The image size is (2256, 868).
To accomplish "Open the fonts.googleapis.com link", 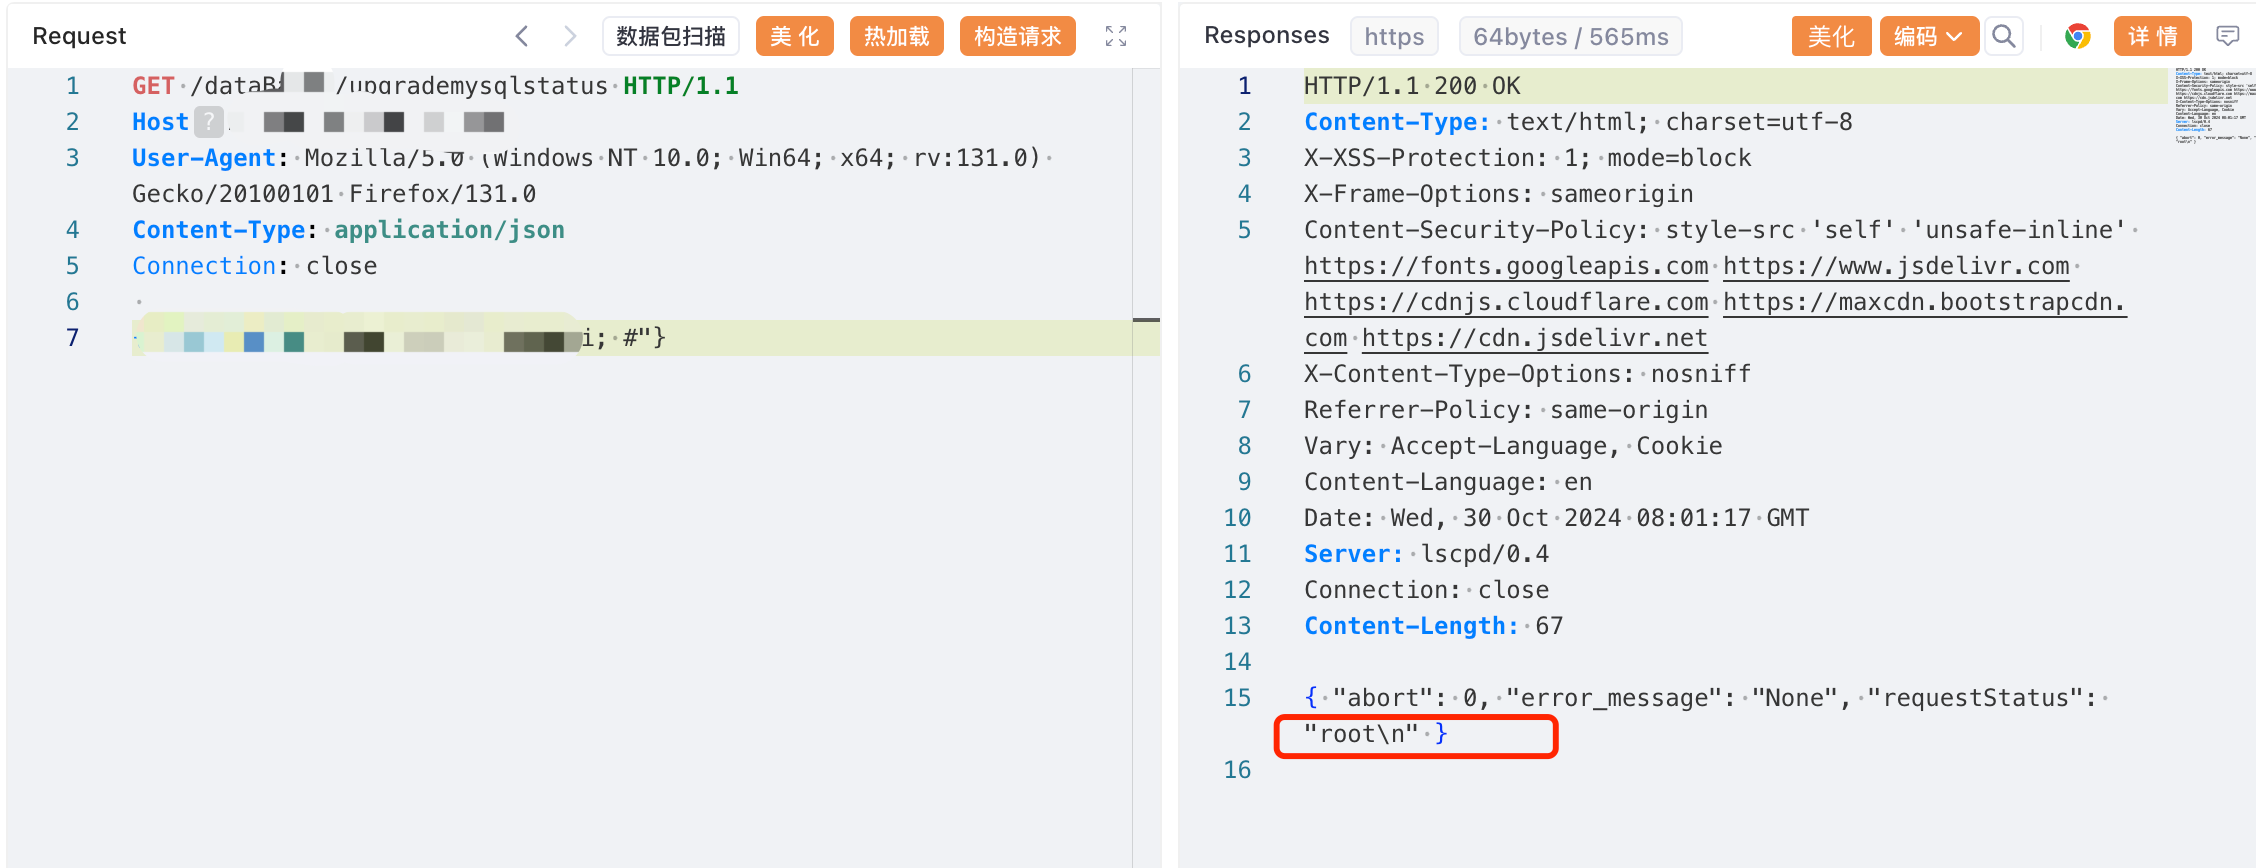I will (1505, 266).
